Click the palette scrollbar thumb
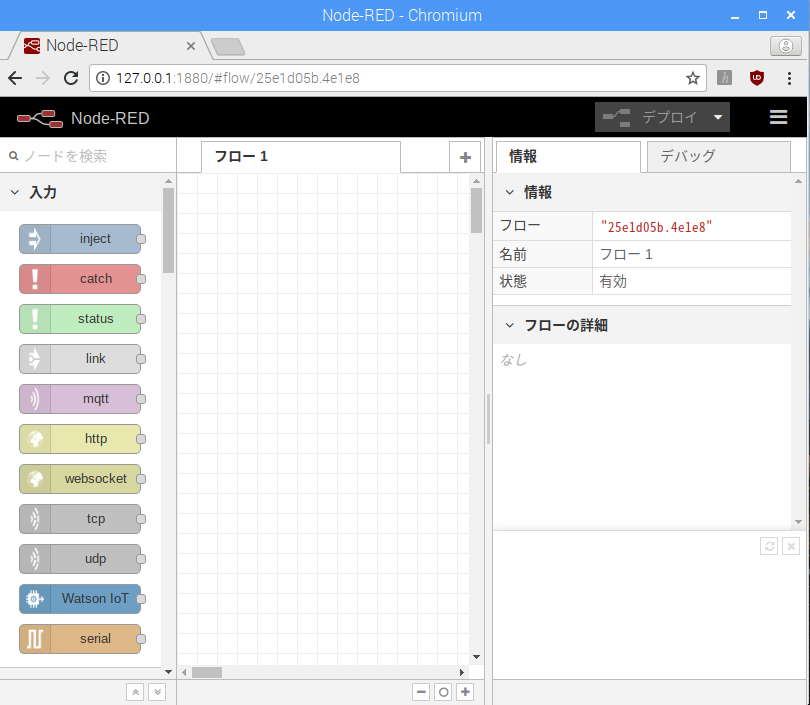Screen dimensions: 810x705 168,230
